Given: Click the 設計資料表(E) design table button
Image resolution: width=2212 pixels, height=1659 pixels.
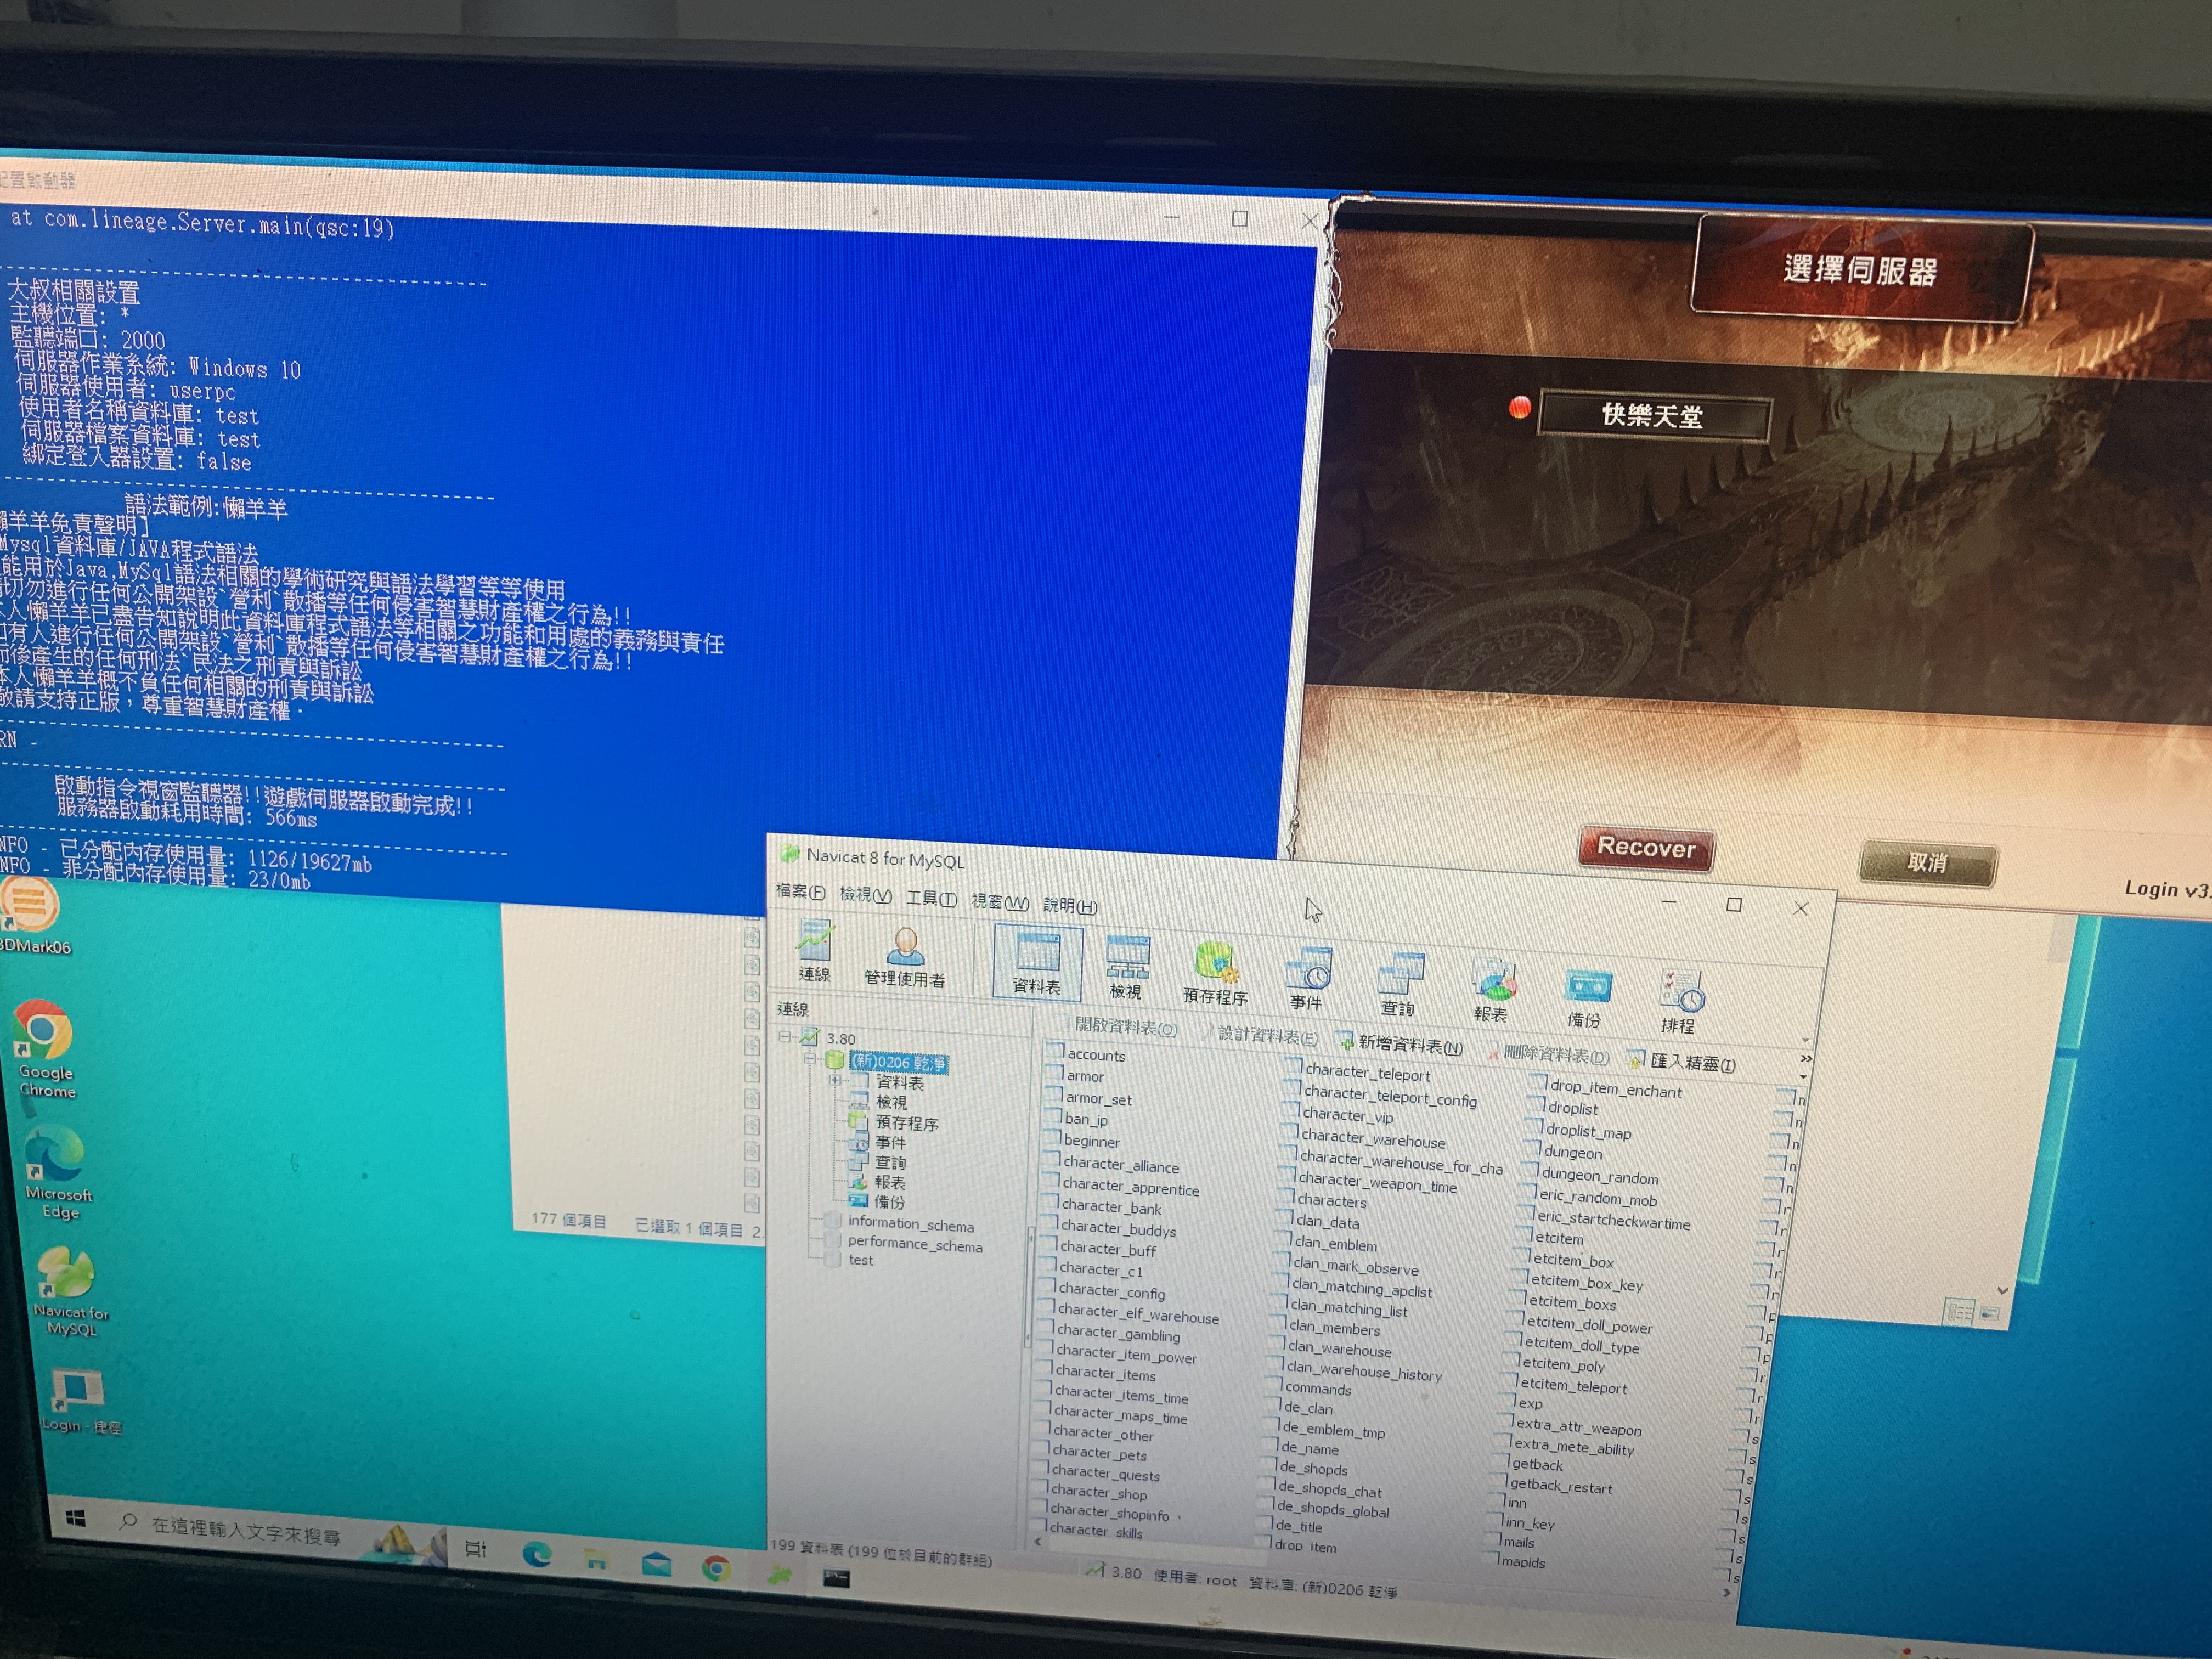Looking at the screenshot, I should pos(1260,1036).
